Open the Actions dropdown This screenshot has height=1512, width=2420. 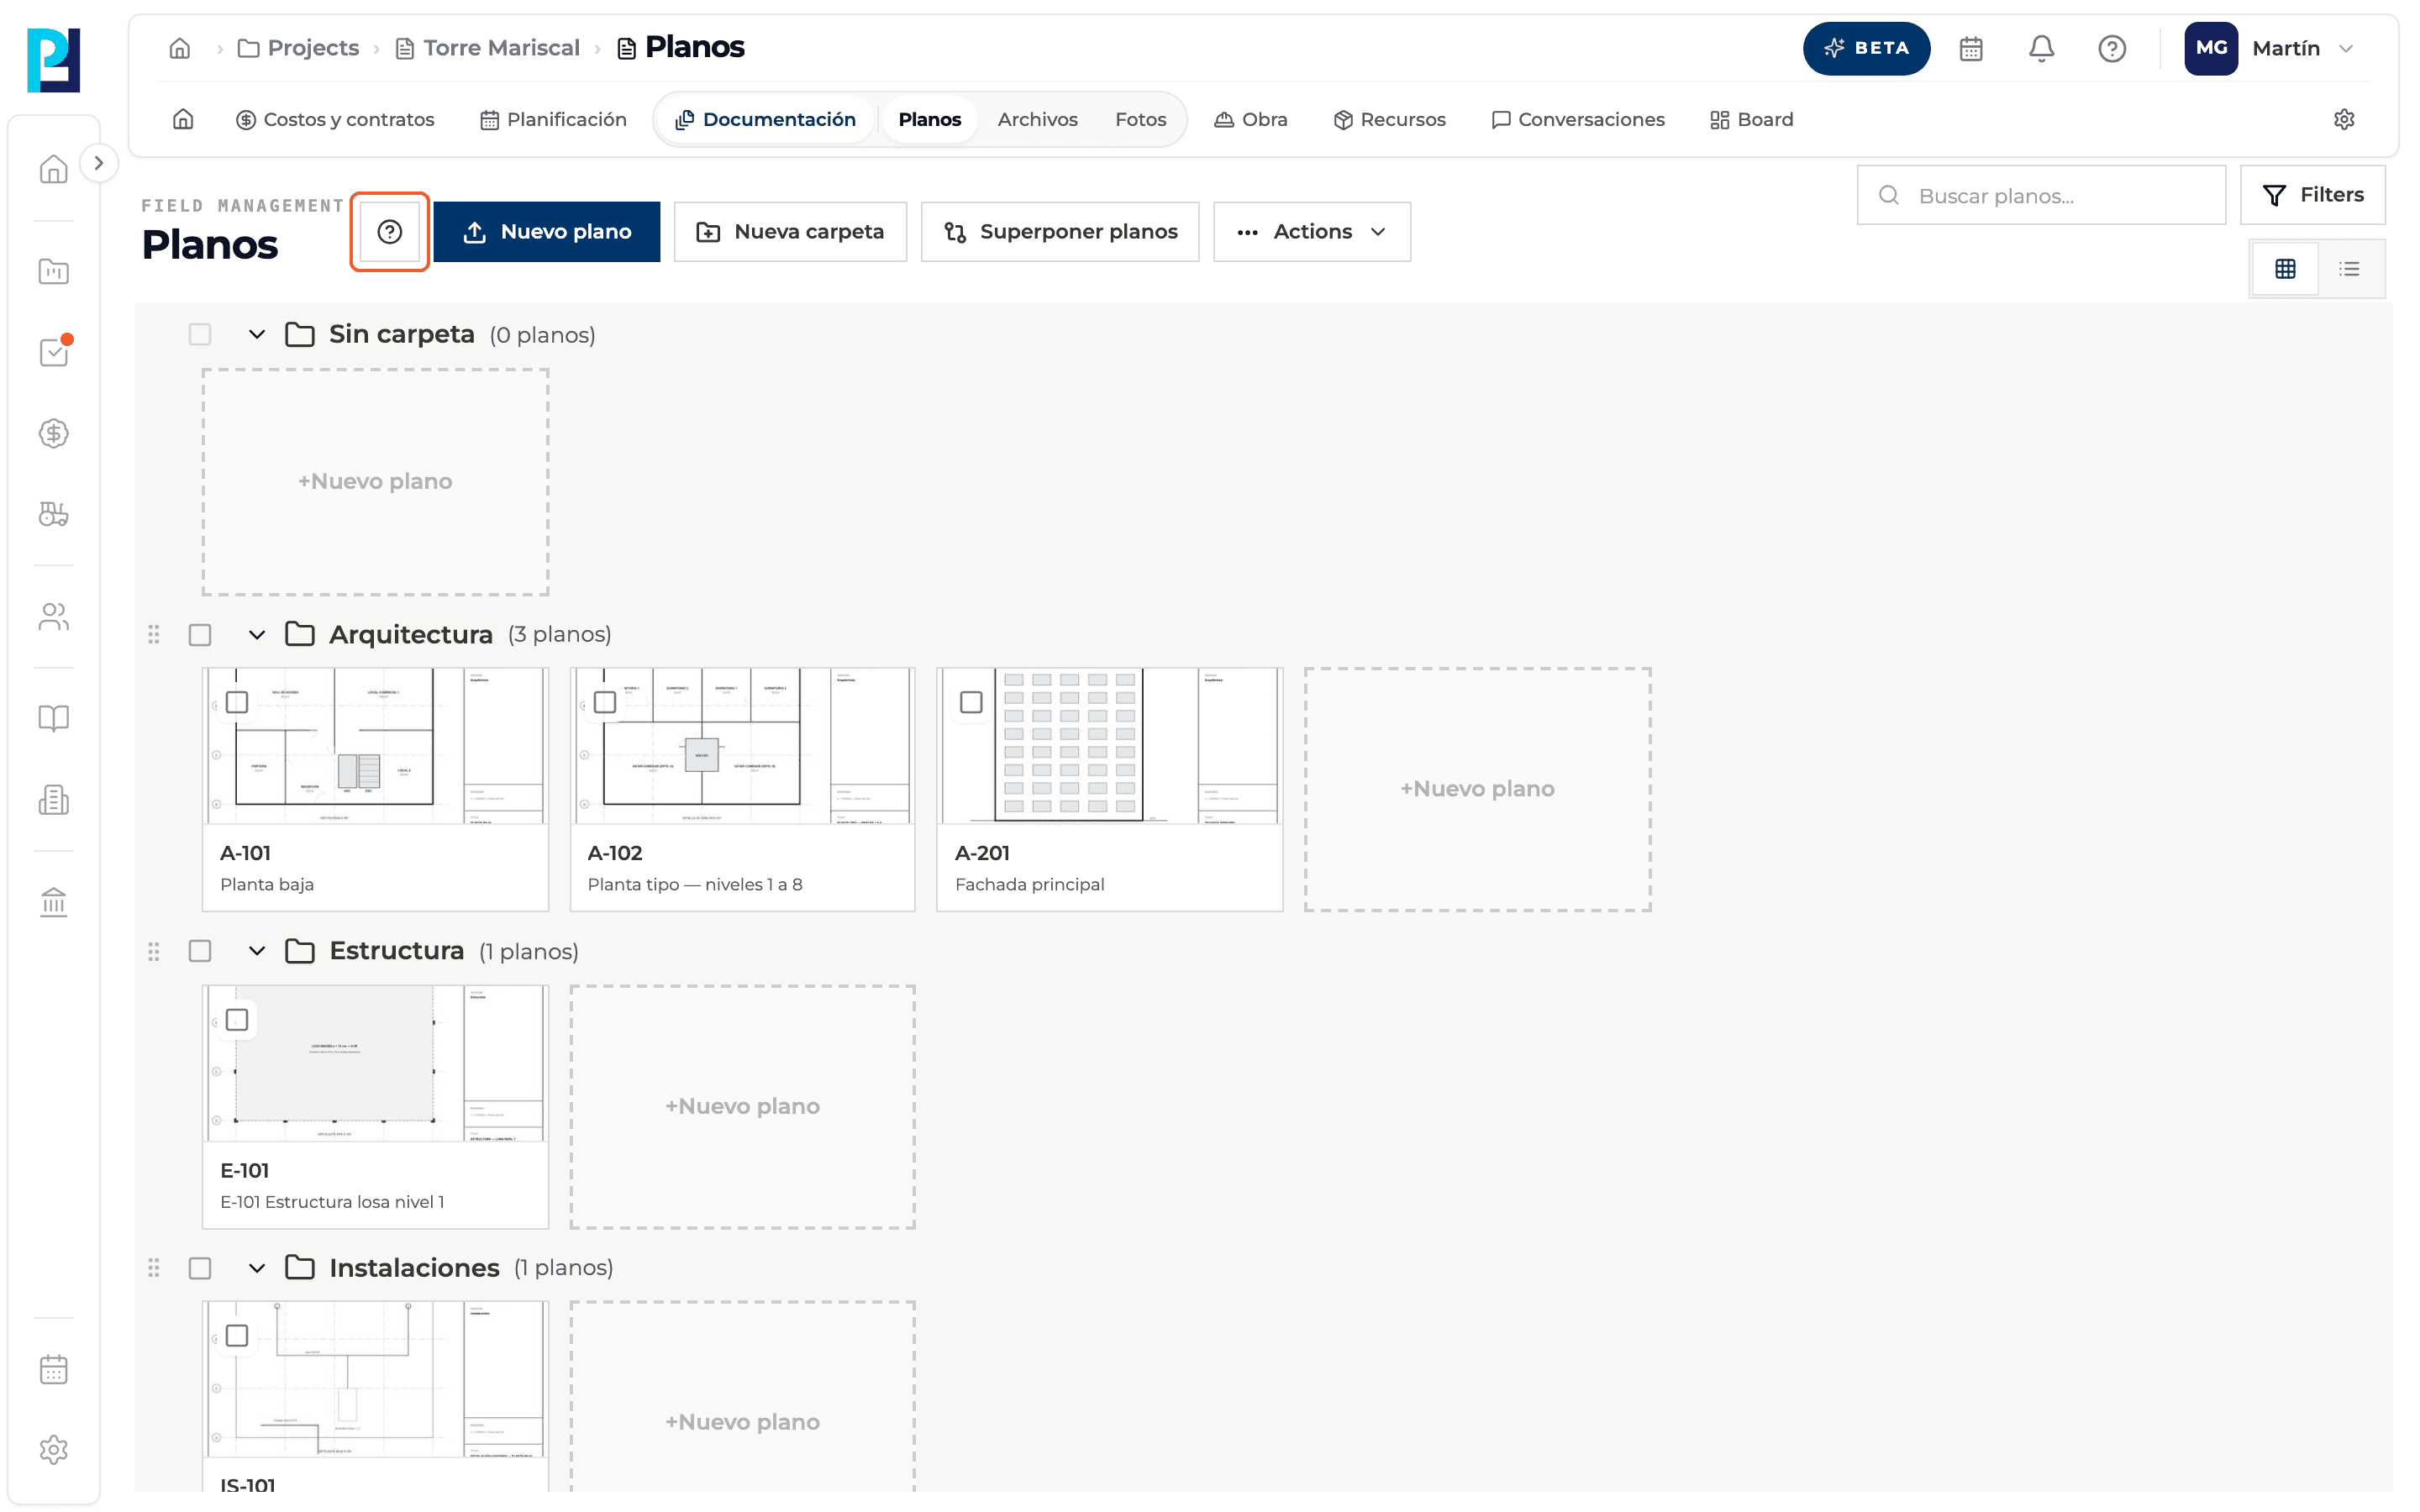[x=1311, y=232]
